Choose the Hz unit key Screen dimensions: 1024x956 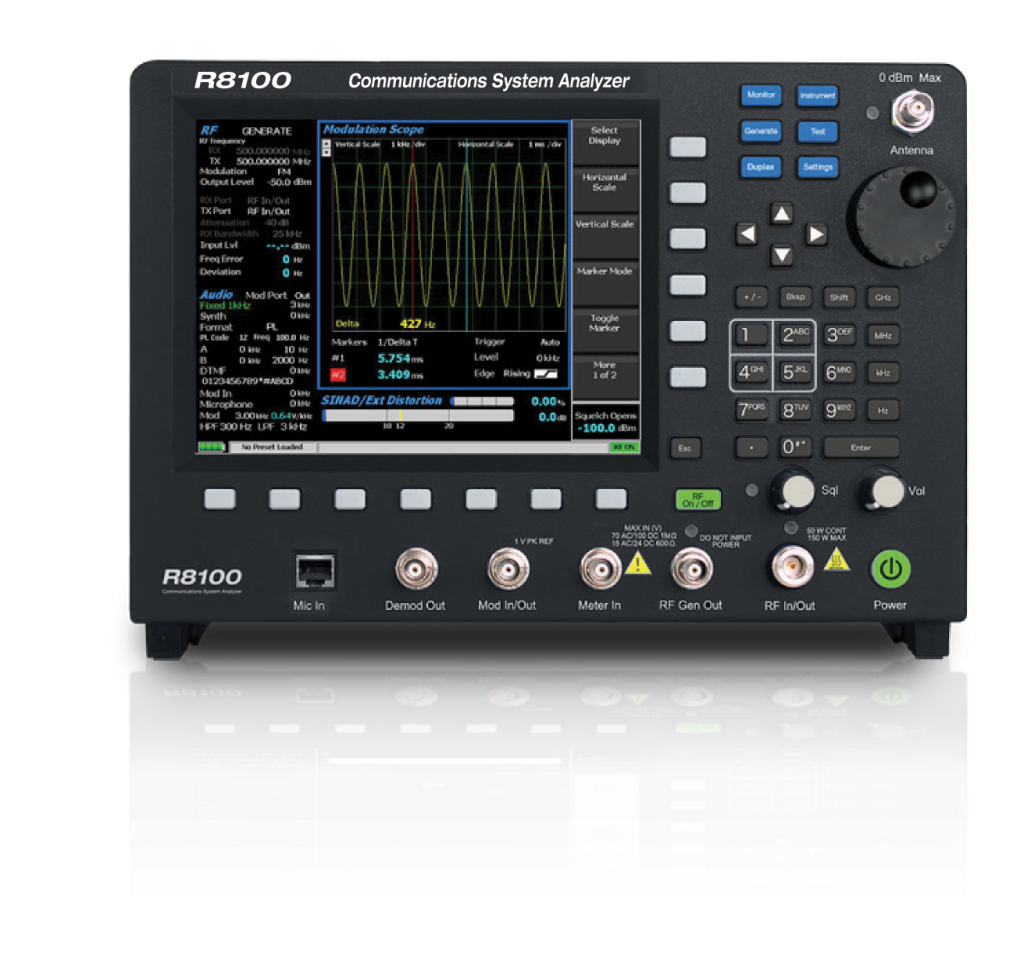(883, 411)
